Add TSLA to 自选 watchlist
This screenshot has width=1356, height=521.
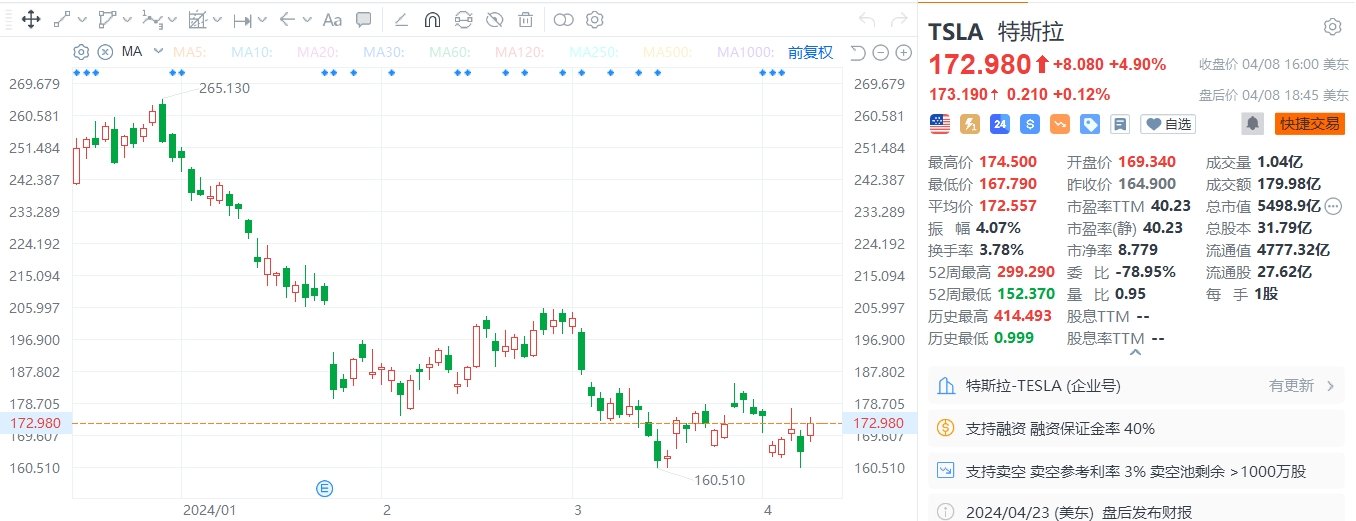click(1168, 124)
